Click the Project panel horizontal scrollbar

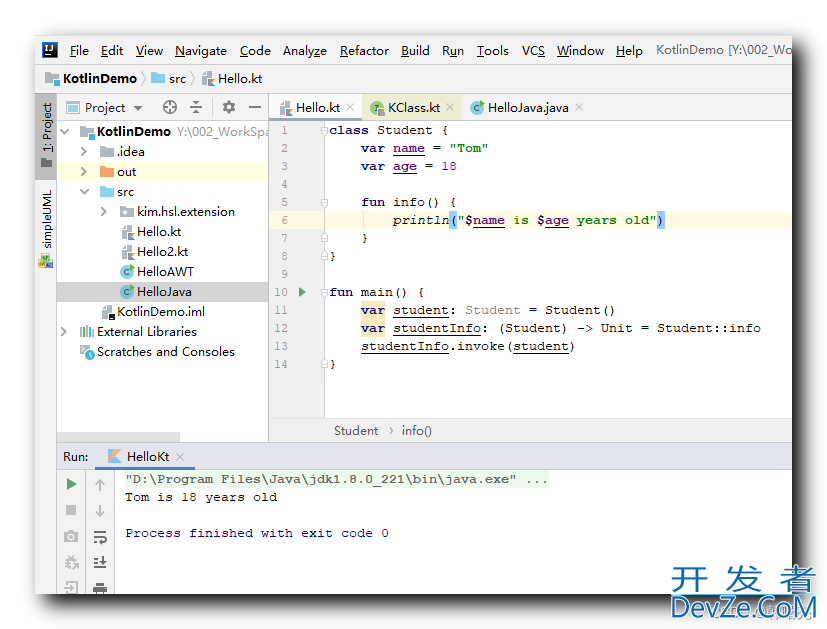point(119,437)
